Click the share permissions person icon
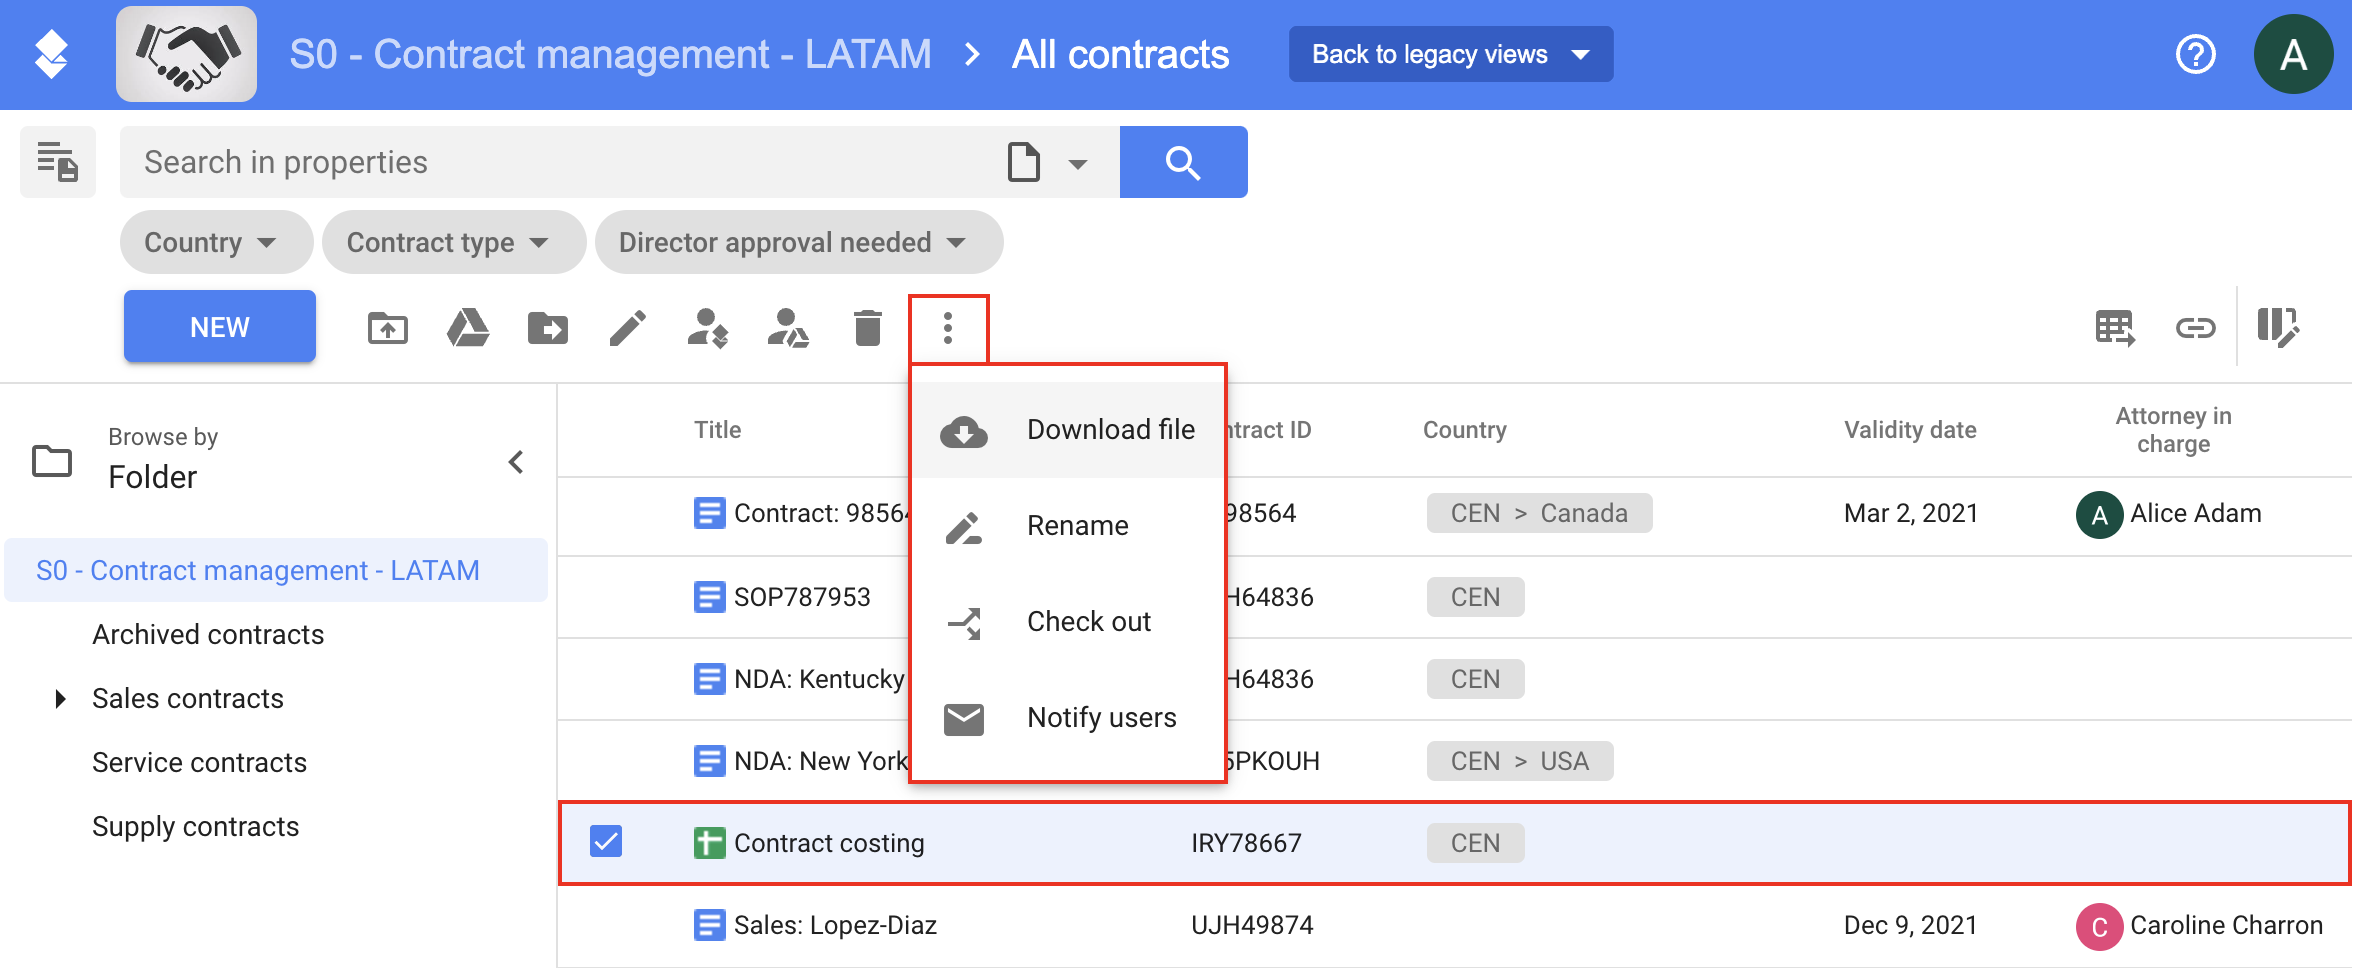The height and width of the screenshot is (968, 2354). coord(708,328)
